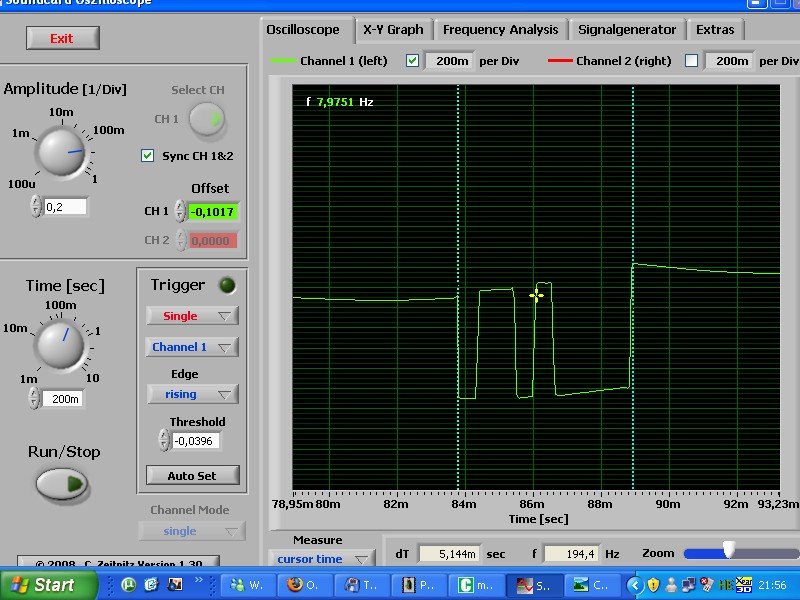Image resolution: width=800 pixels, height=600 pixels.
Task: Click the messenger person tray icon
Action: click(x=671, y=585)
